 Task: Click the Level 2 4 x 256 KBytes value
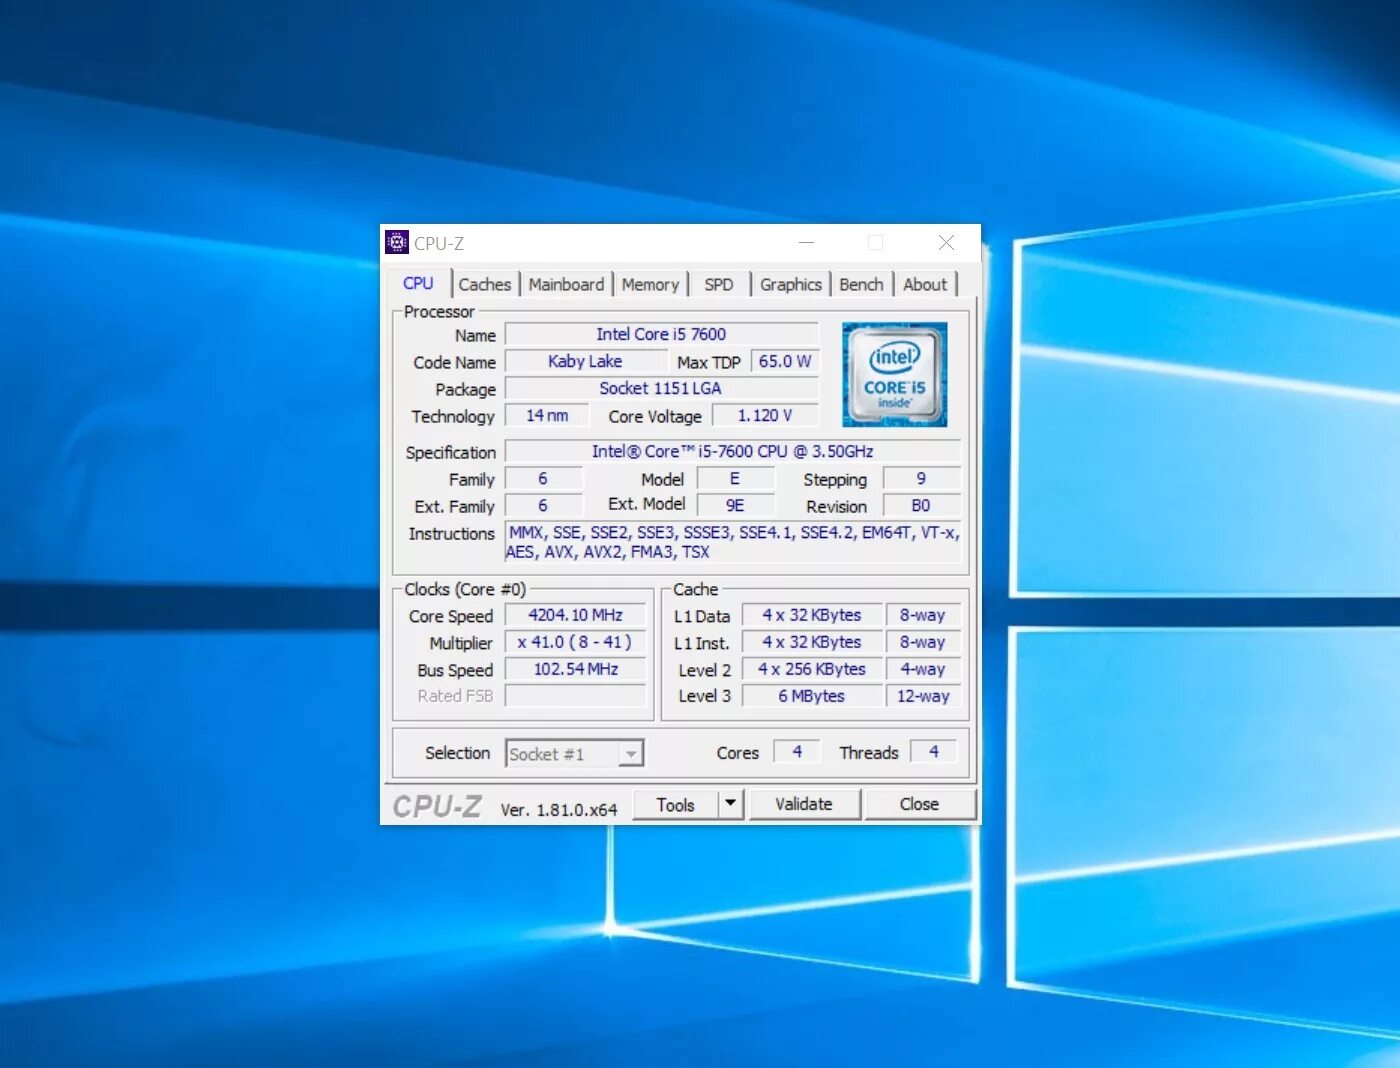812,669
